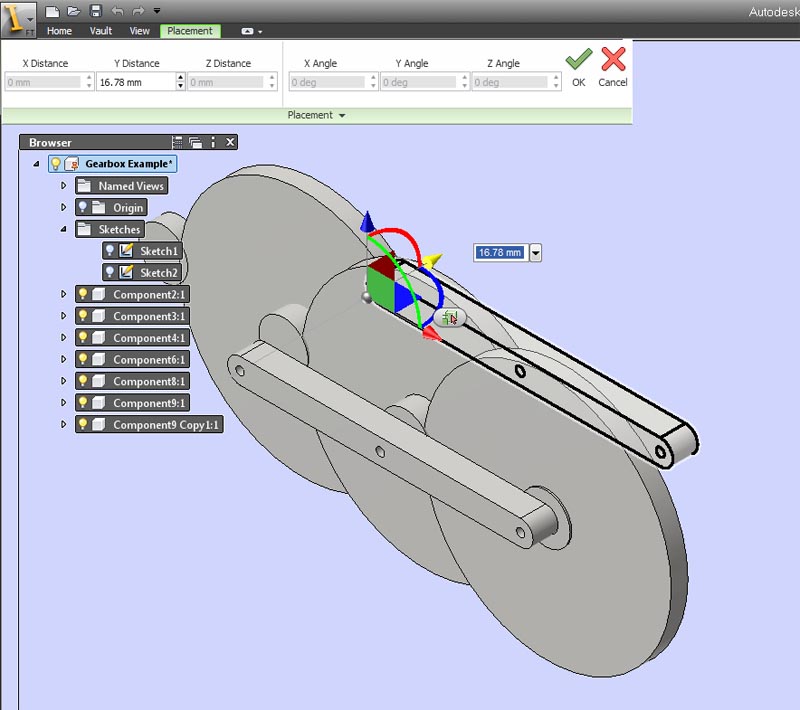
Task: Switch to the Home ribbon tab
Action: pos(59,31)
